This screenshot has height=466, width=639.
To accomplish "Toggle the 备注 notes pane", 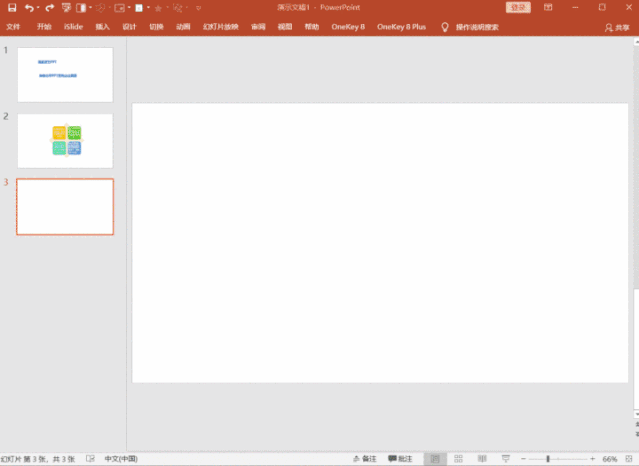I will pyautogui.click(x=365, y=458).
